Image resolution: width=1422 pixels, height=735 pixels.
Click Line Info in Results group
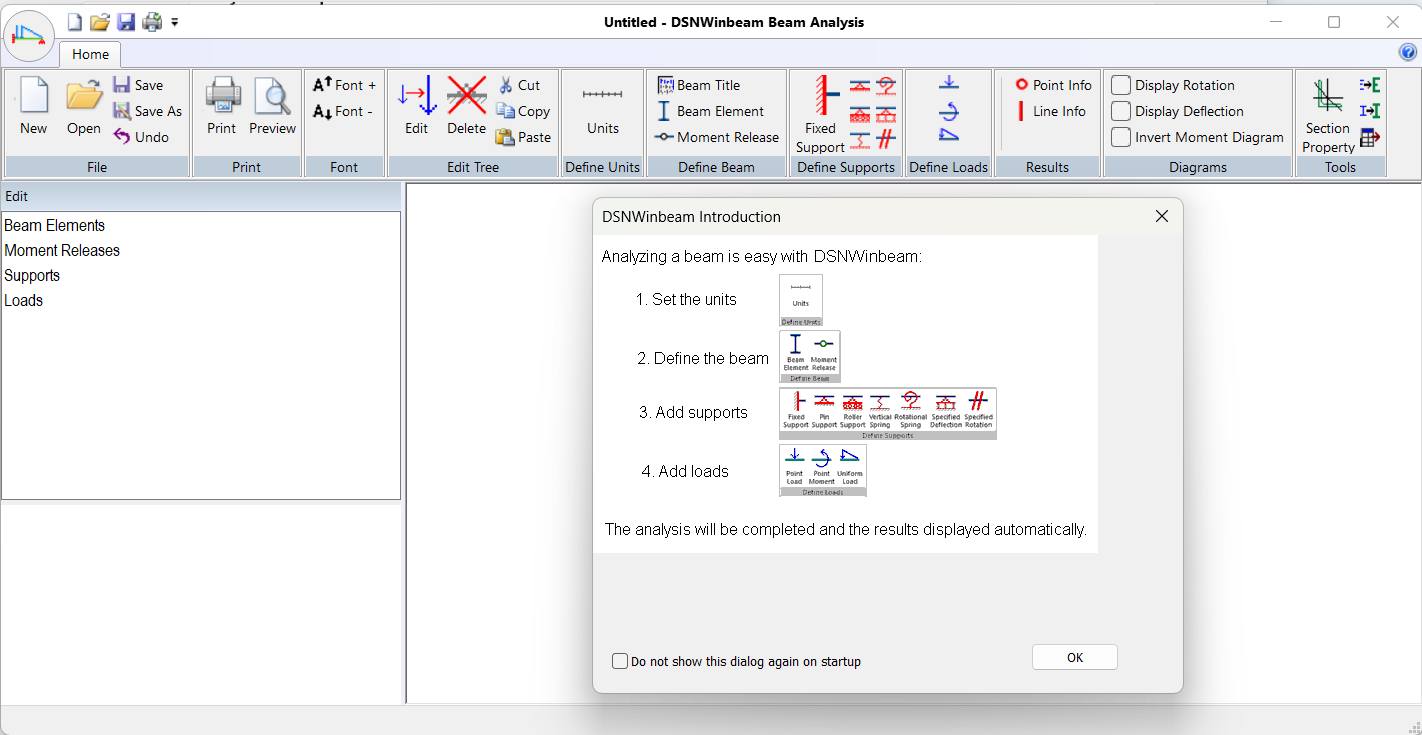click(1050, 111)
